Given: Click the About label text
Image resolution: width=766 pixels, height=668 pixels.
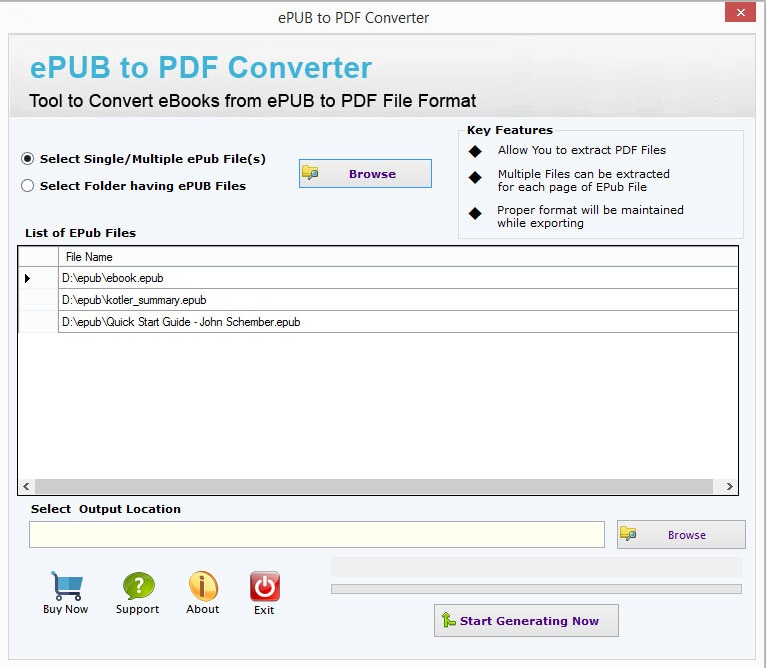Looking at the screenshot, I should [x=202, y=609].
